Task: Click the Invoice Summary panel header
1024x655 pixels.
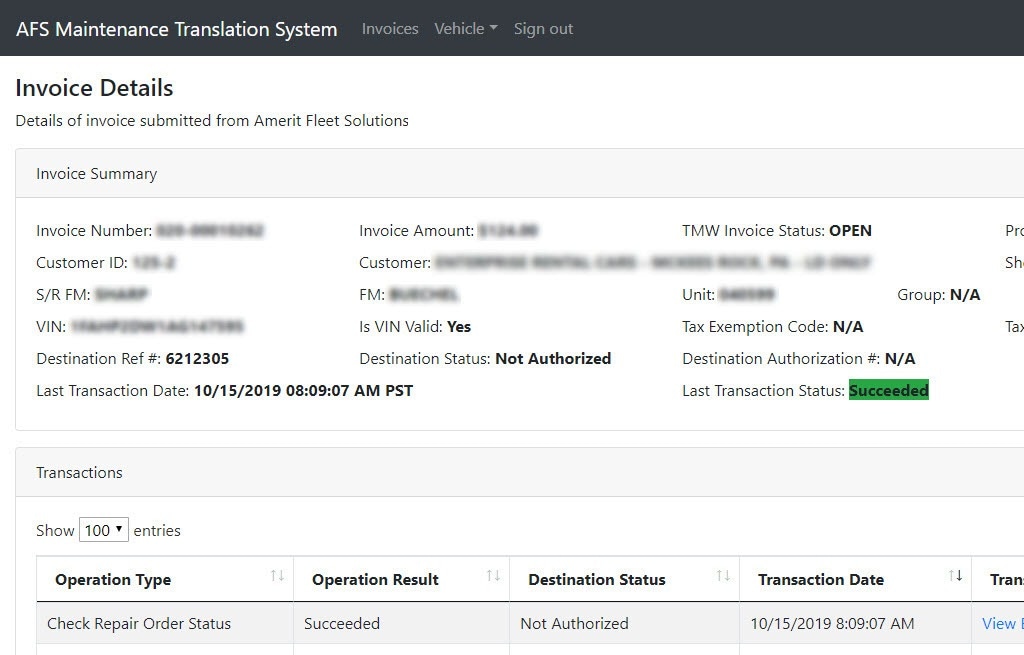Action: coord(95,173)
